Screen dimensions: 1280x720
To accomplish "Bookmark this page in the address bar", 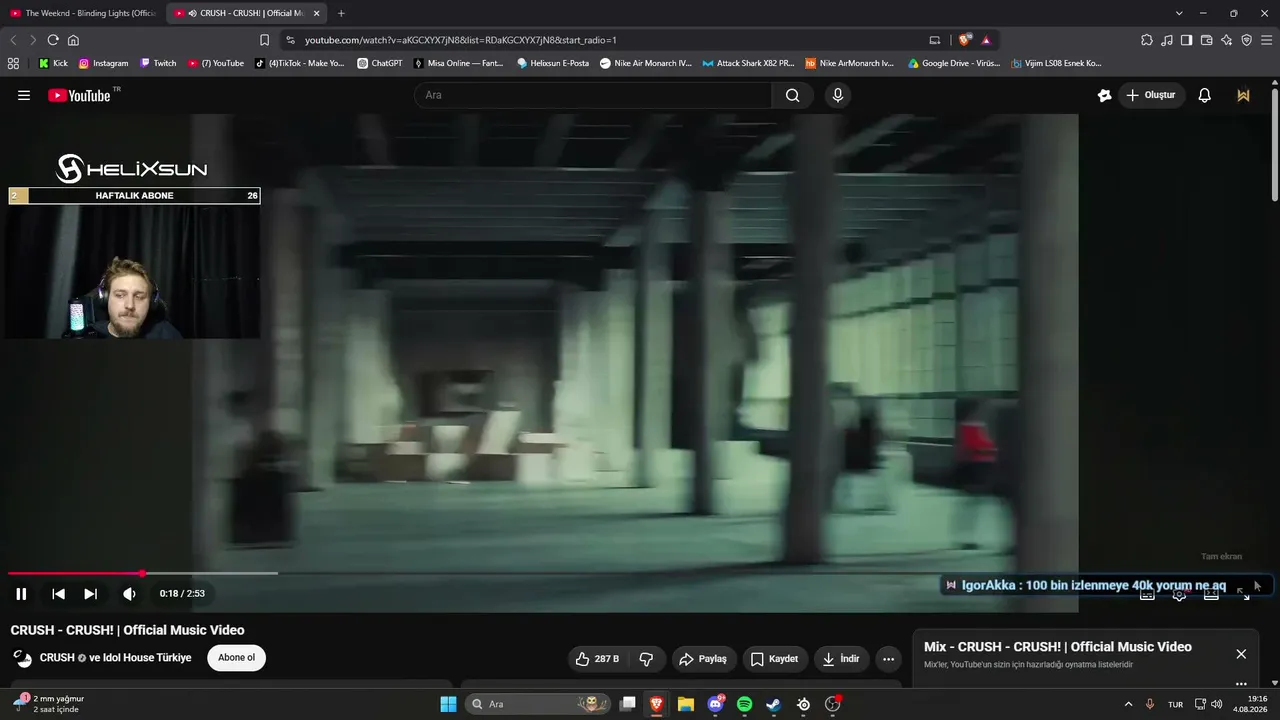I will [x=264, y=40].
